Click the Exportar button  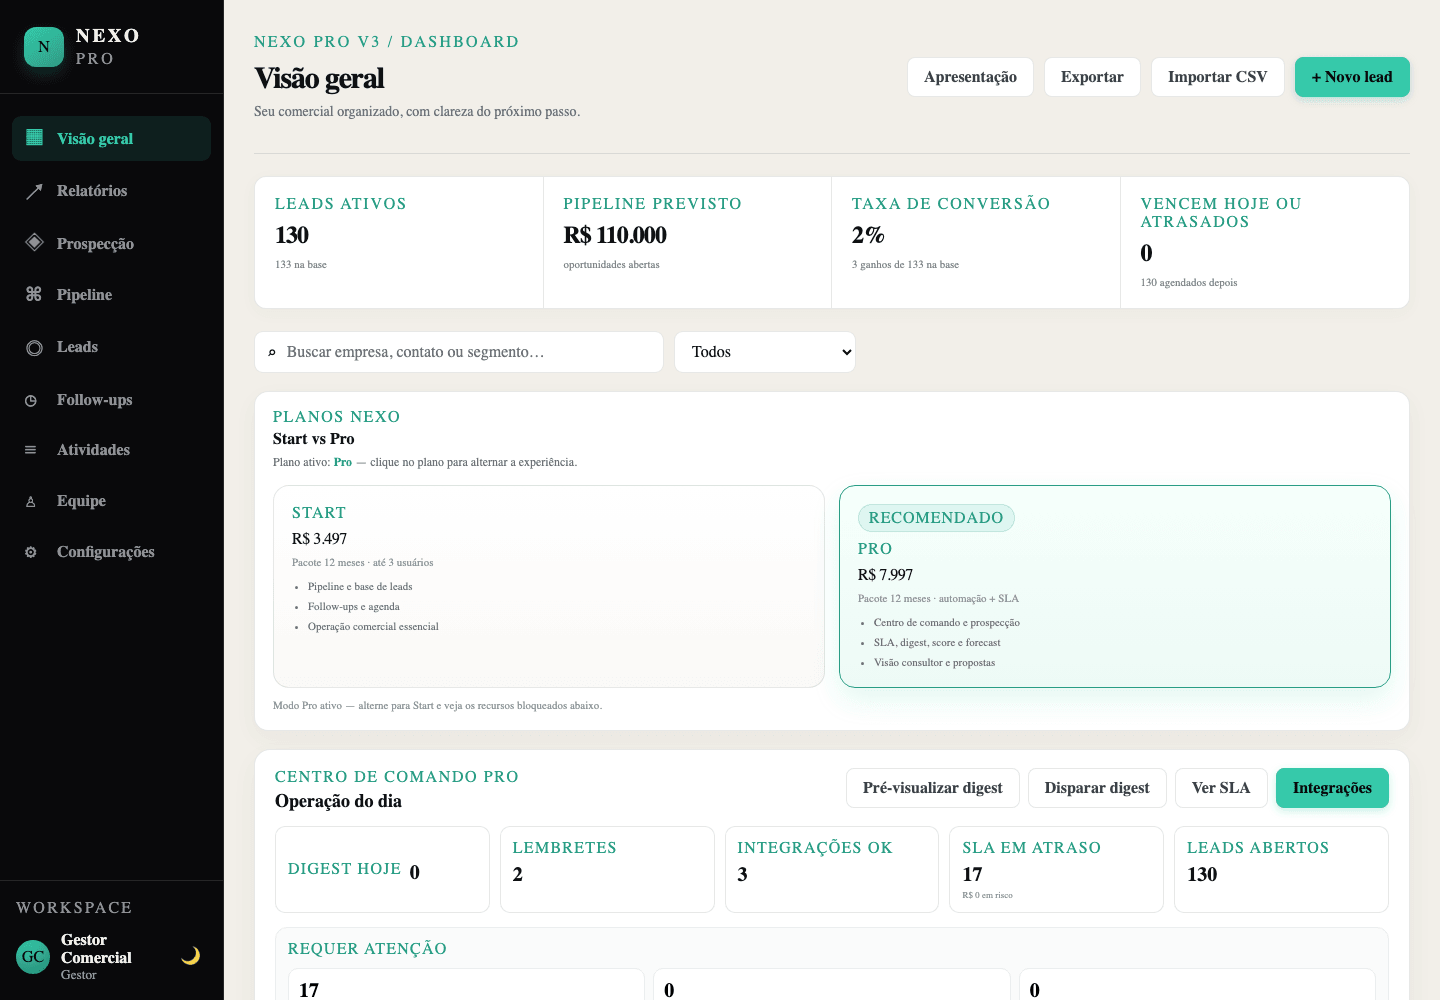click(x=1092, y=77)
